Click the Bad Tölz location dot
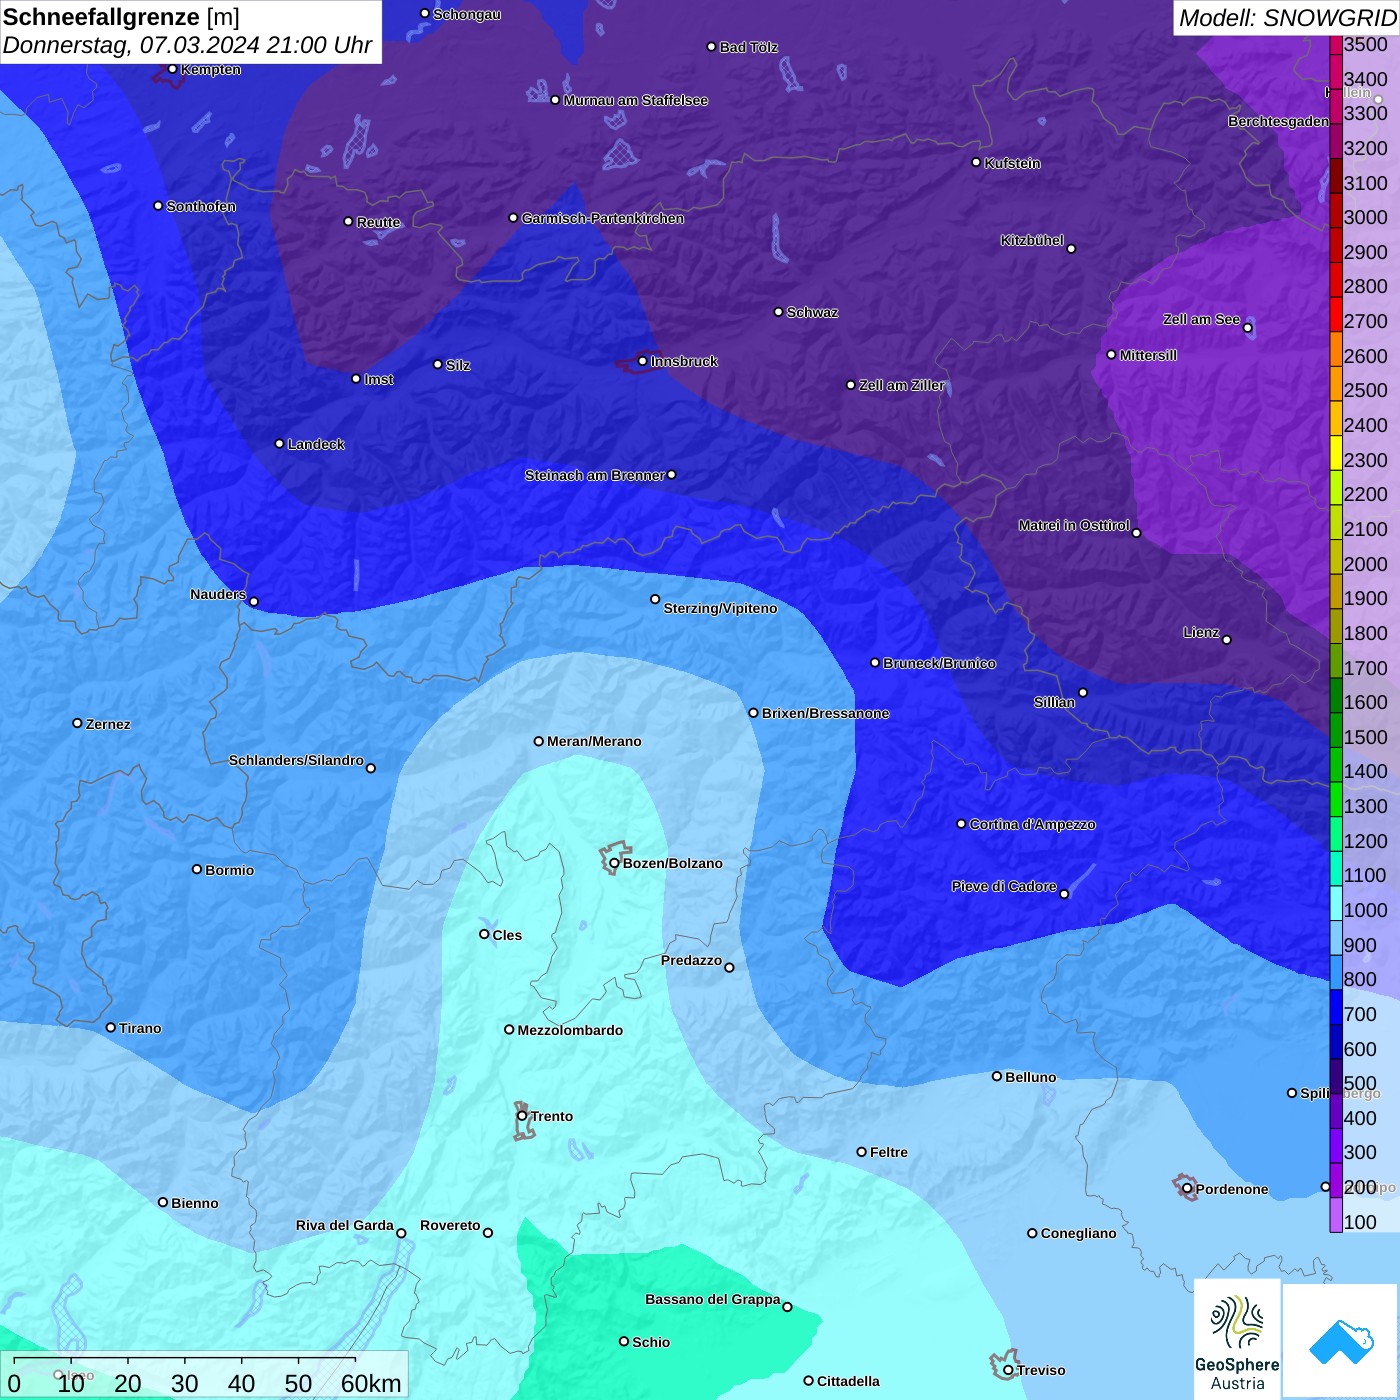 click(711, 47)
